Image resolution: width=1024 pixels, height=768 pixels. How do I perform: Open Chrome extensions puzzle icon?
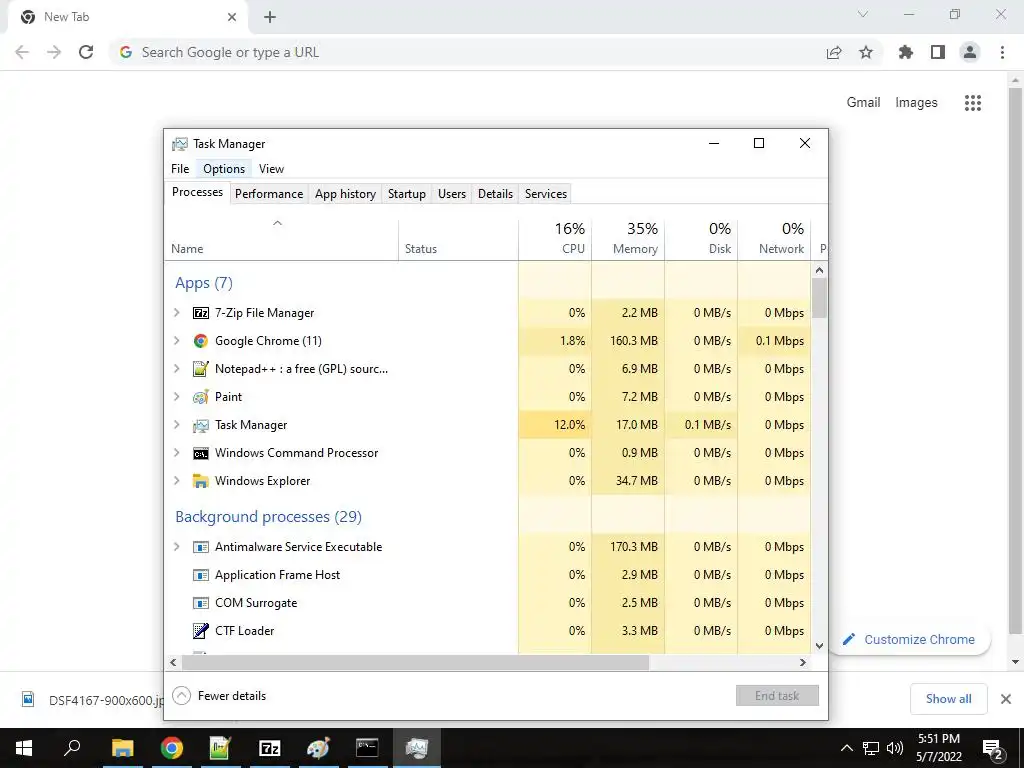click(x=906, y=52)
